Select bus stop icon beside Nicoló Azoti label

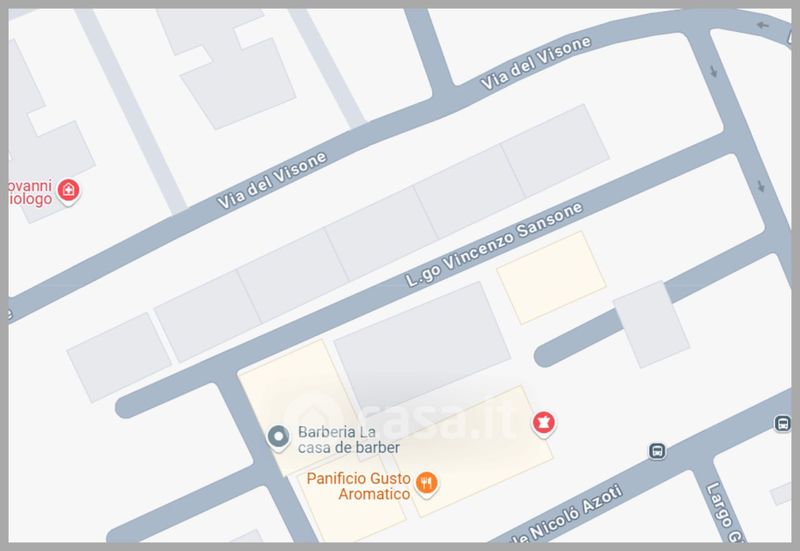point(658,451)
